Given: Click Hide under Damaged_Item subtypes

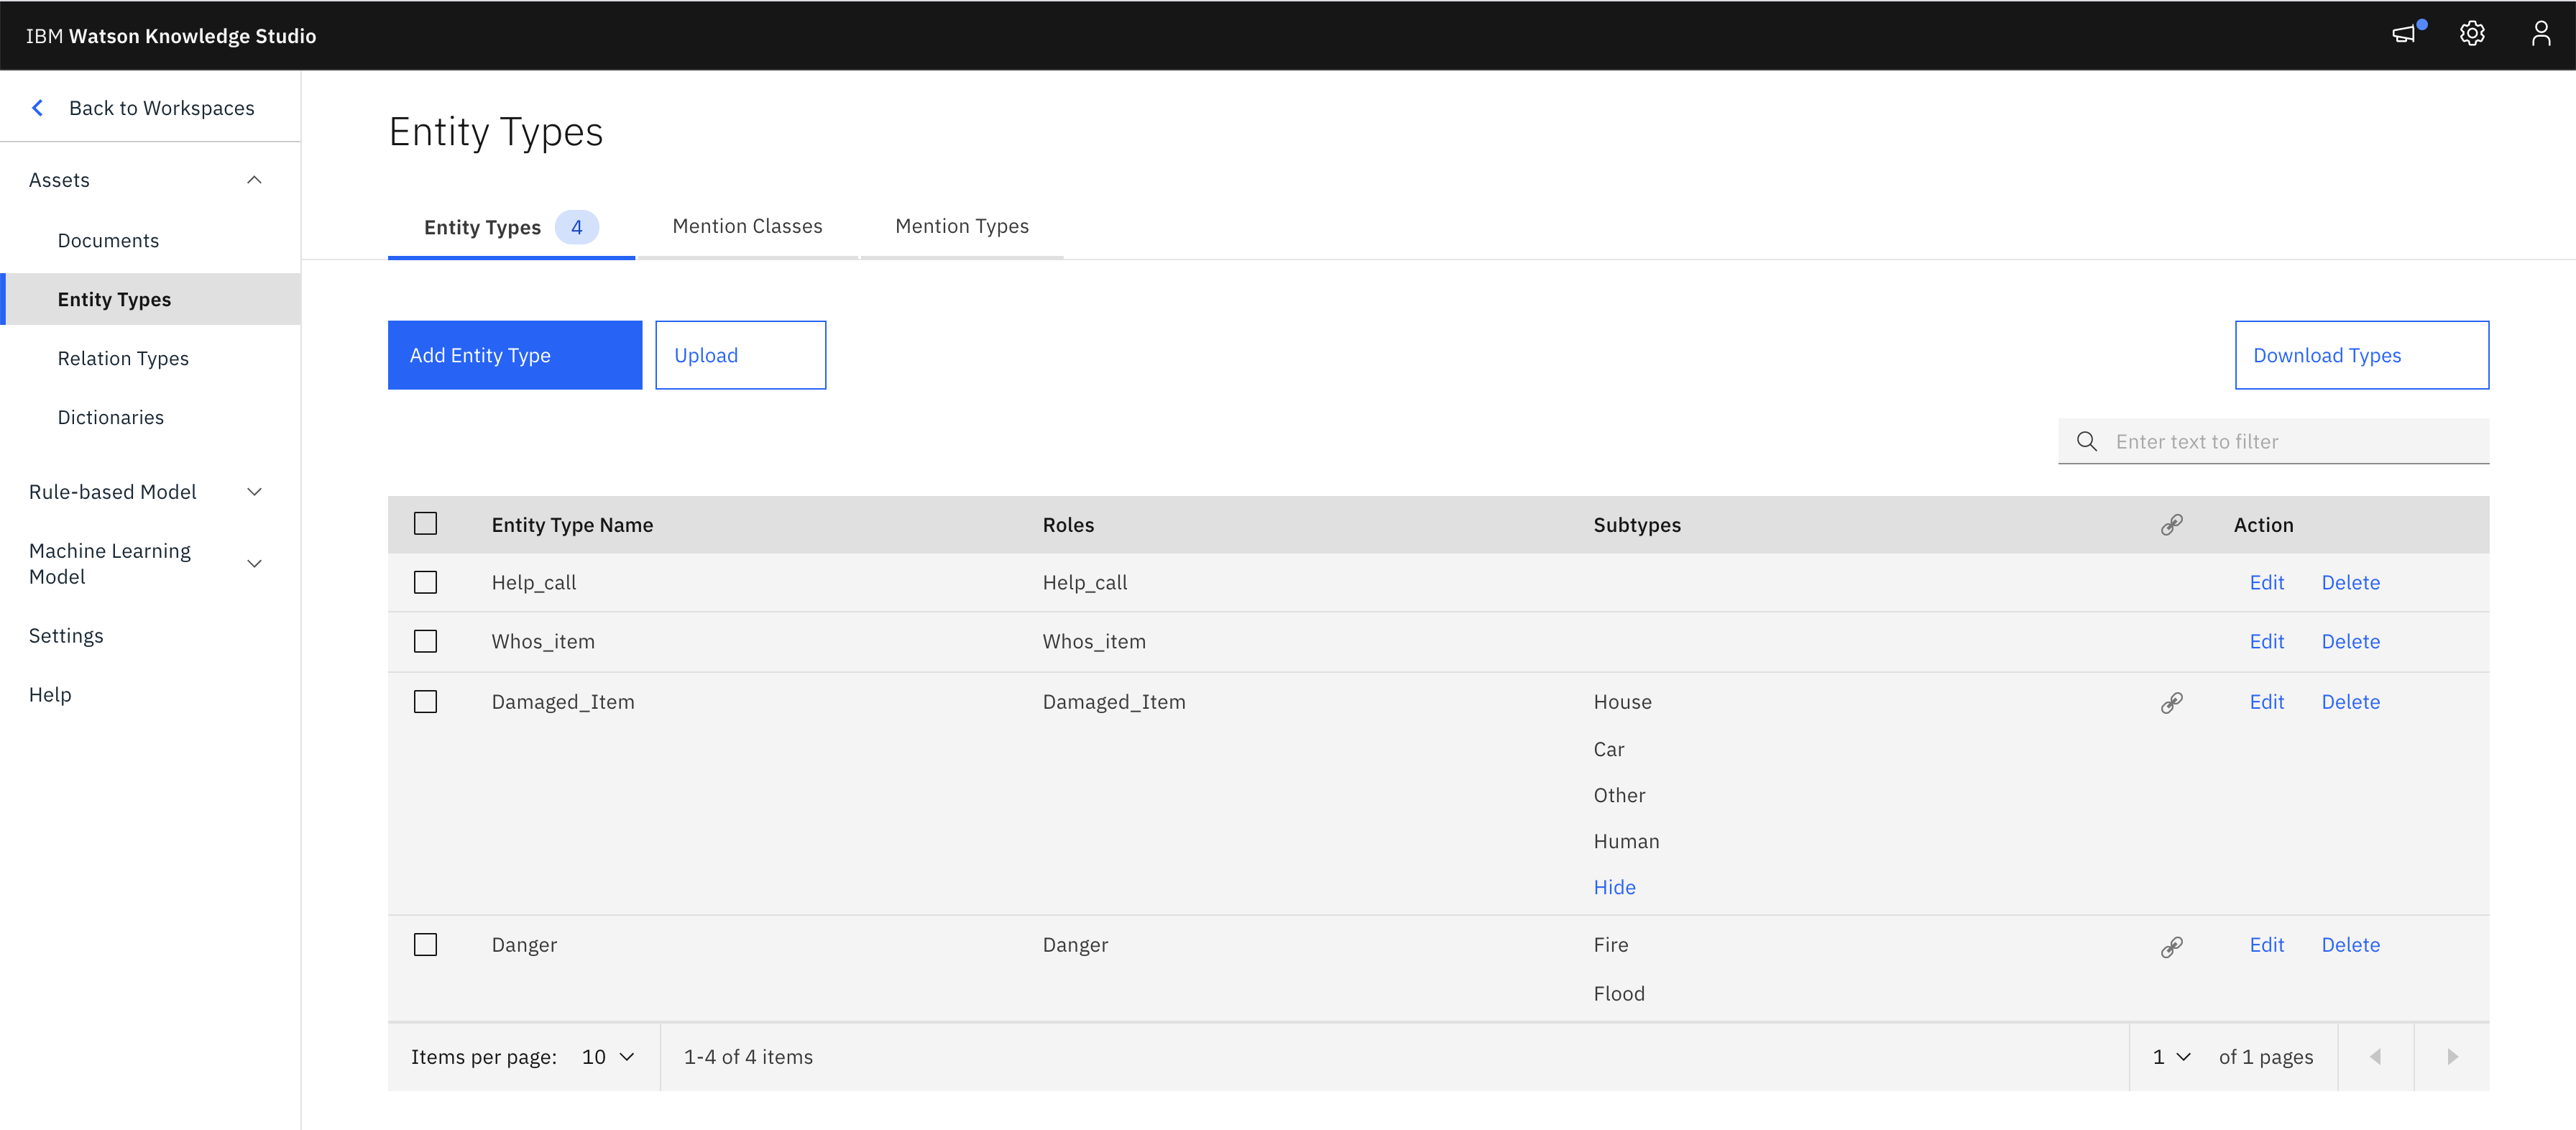Looking at the screenshot, I should click(x=1614, y=888).
